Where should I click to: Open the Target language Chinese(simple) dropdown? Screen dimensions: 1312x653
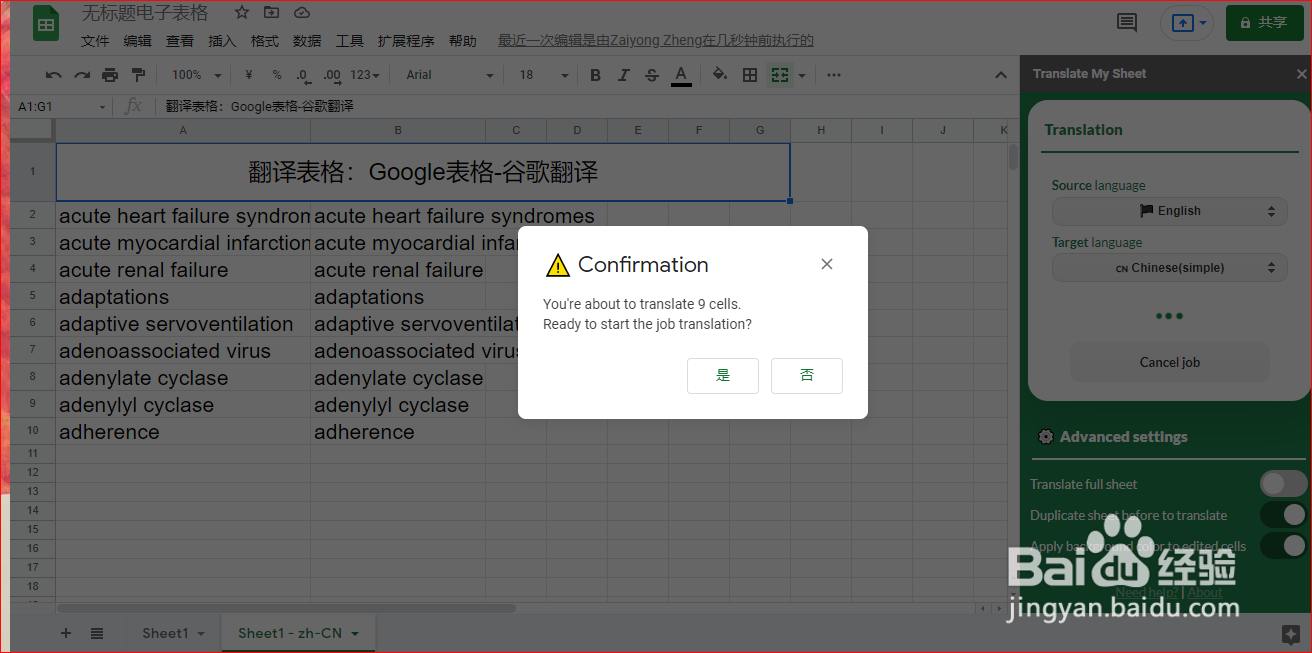click(x=1169, y=268)
